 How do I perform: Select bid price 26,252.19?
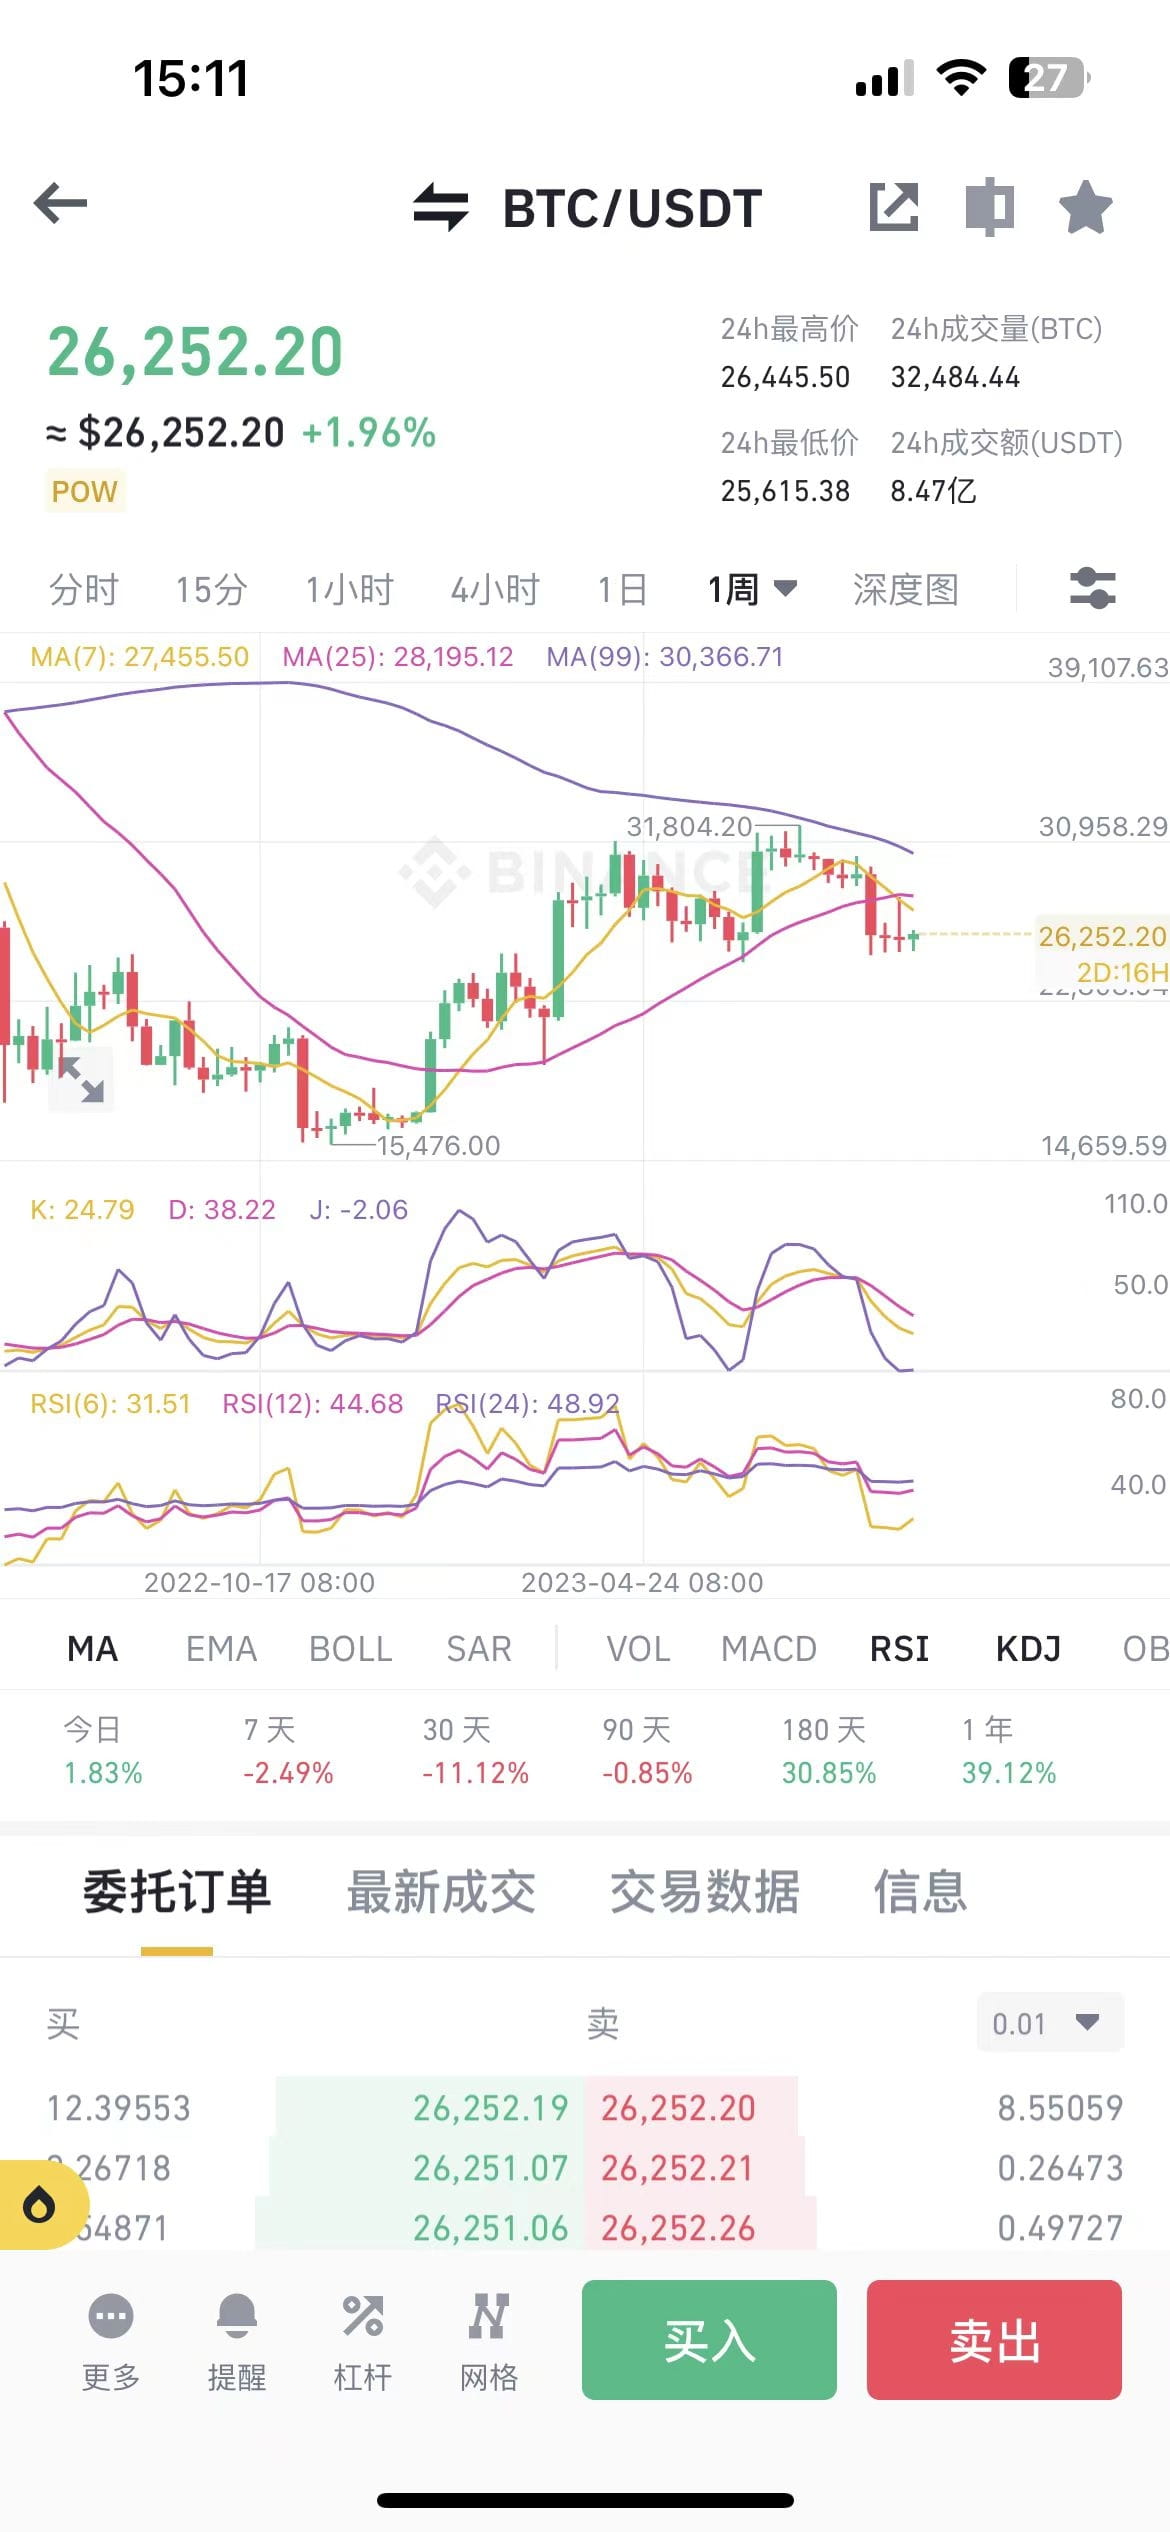490,2108
